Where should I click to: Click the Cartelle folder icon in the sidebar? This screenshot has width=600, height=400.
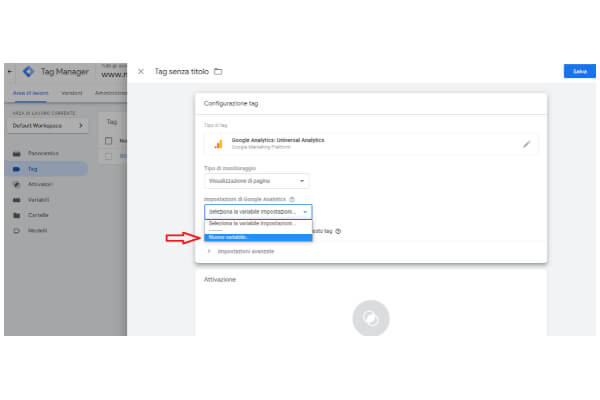[x=16, y=215]
